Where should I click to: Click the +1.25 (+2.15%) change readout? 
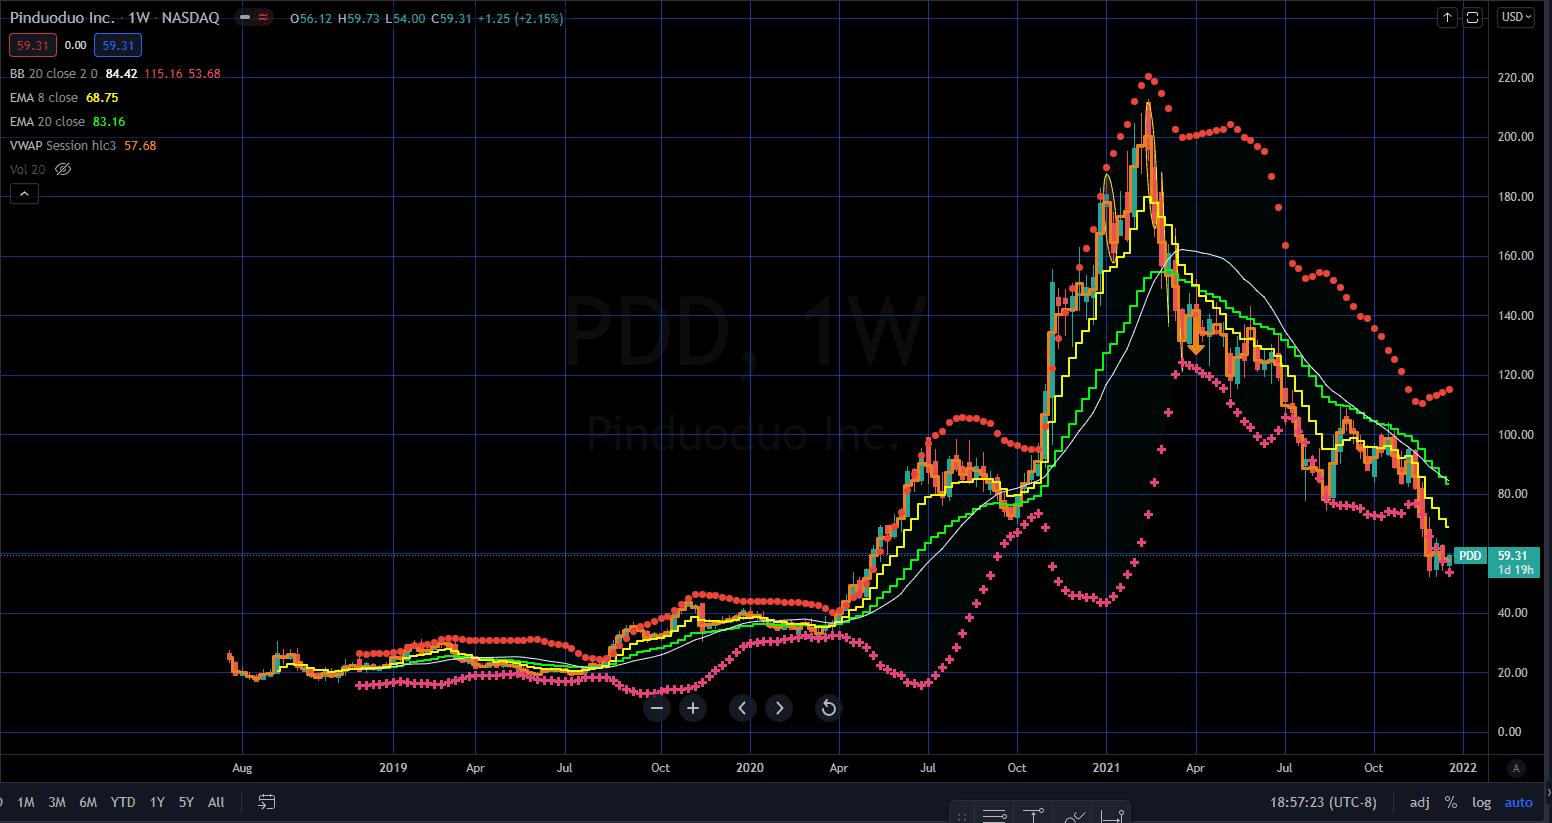click(520, 18)
